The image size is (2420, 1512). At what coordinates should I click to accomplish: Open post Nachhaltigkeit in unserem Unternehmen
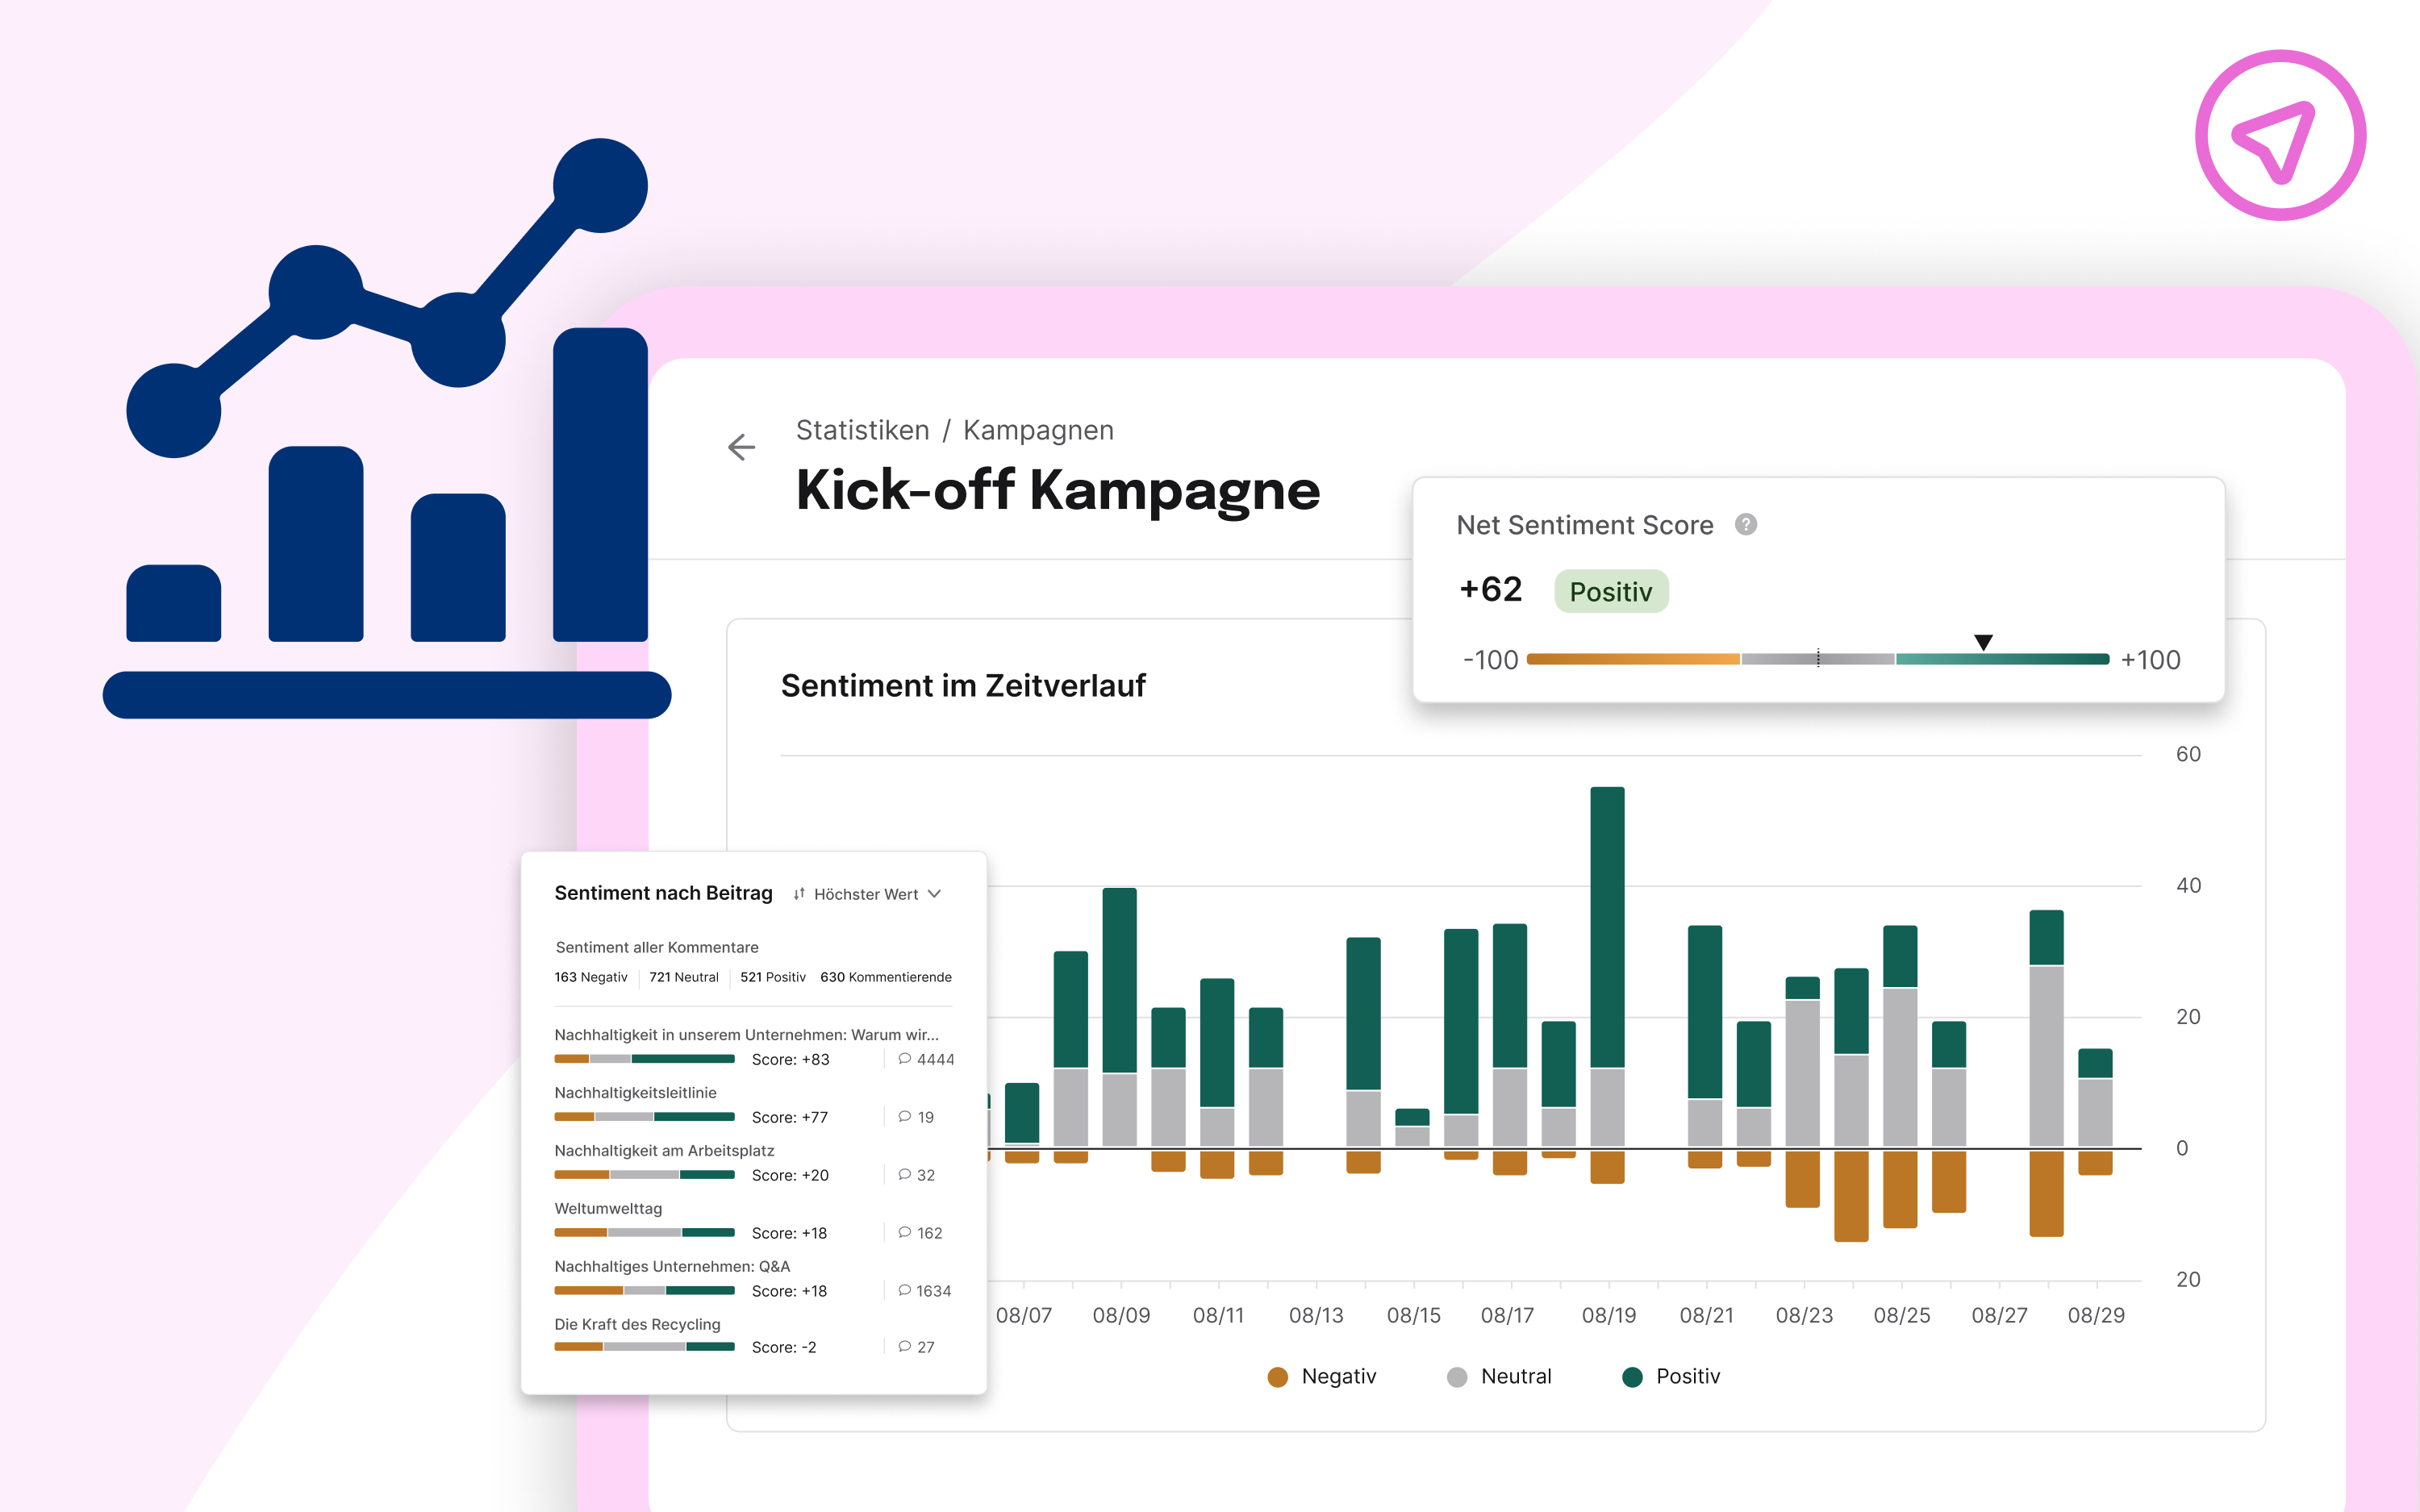(746, 1035)
